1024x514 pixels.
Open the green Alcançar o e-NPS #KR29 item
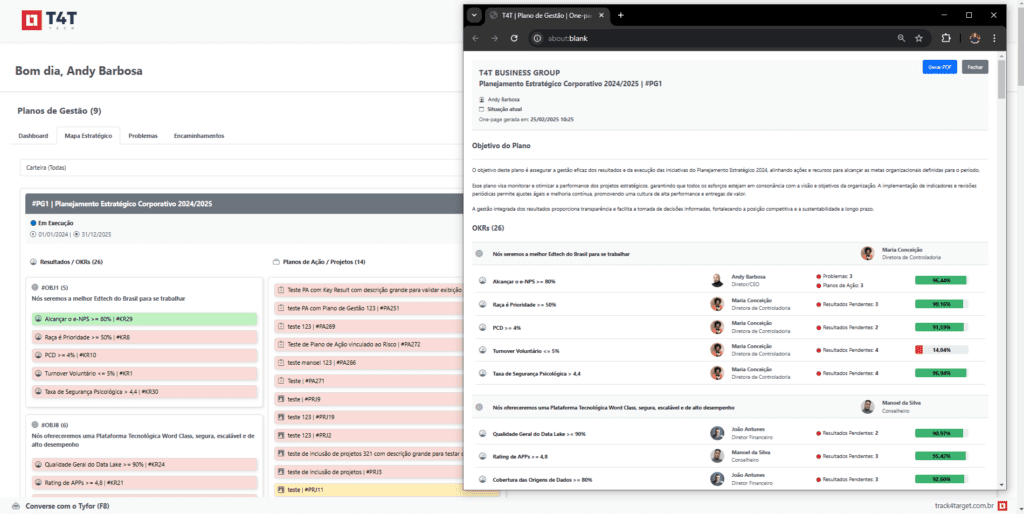click(143, 319)
